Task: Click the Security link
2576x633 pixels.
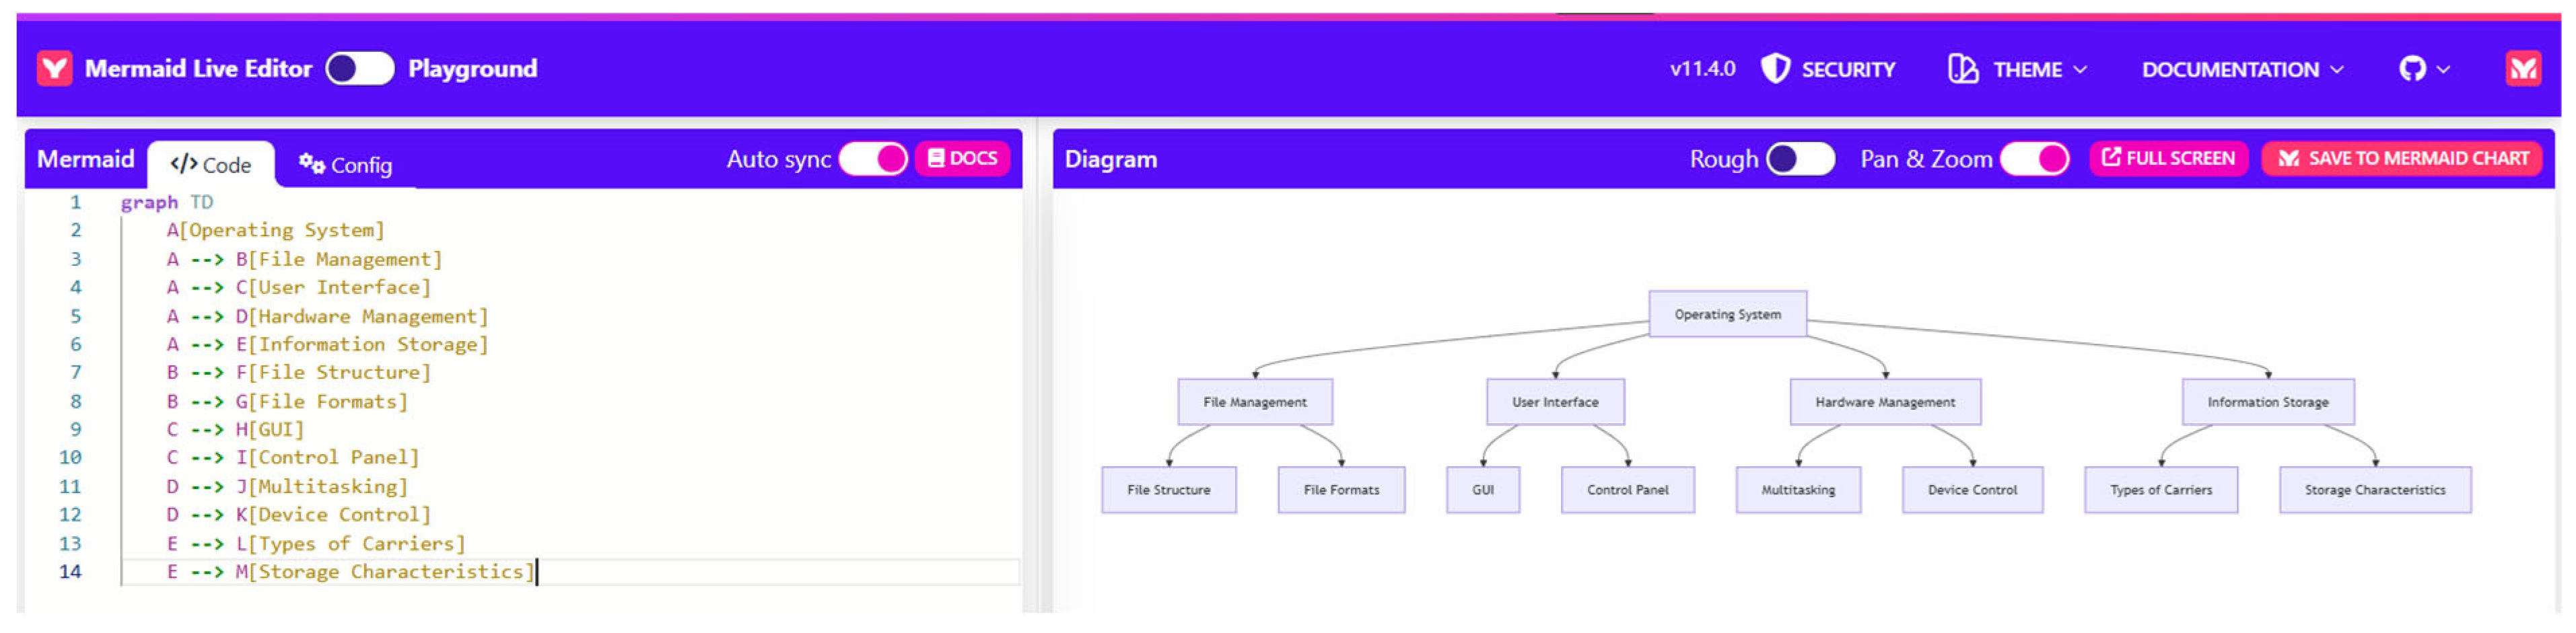Action: tap(1848, 69)
